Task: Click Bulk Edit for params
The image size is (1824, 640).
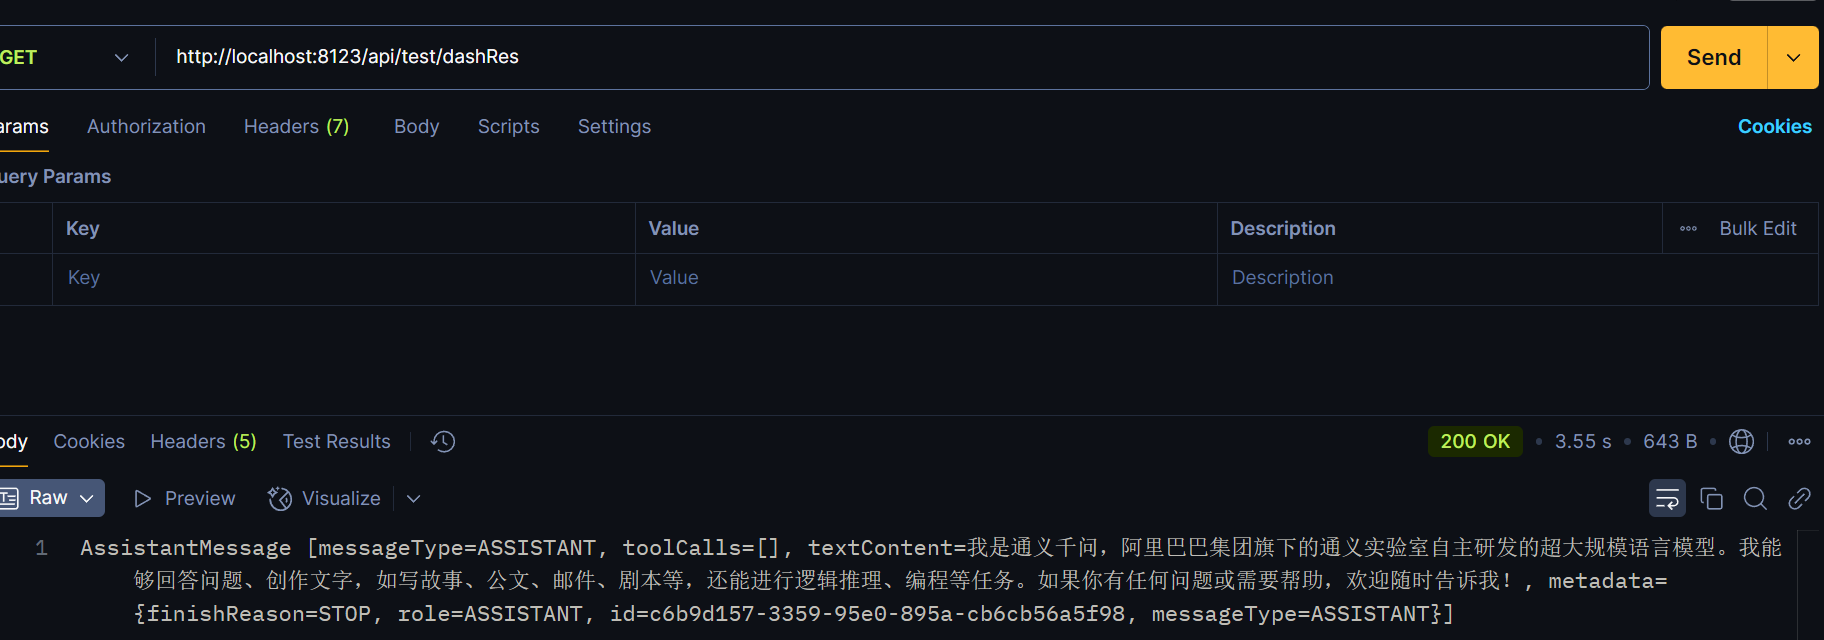Action: coord(1757,228)
